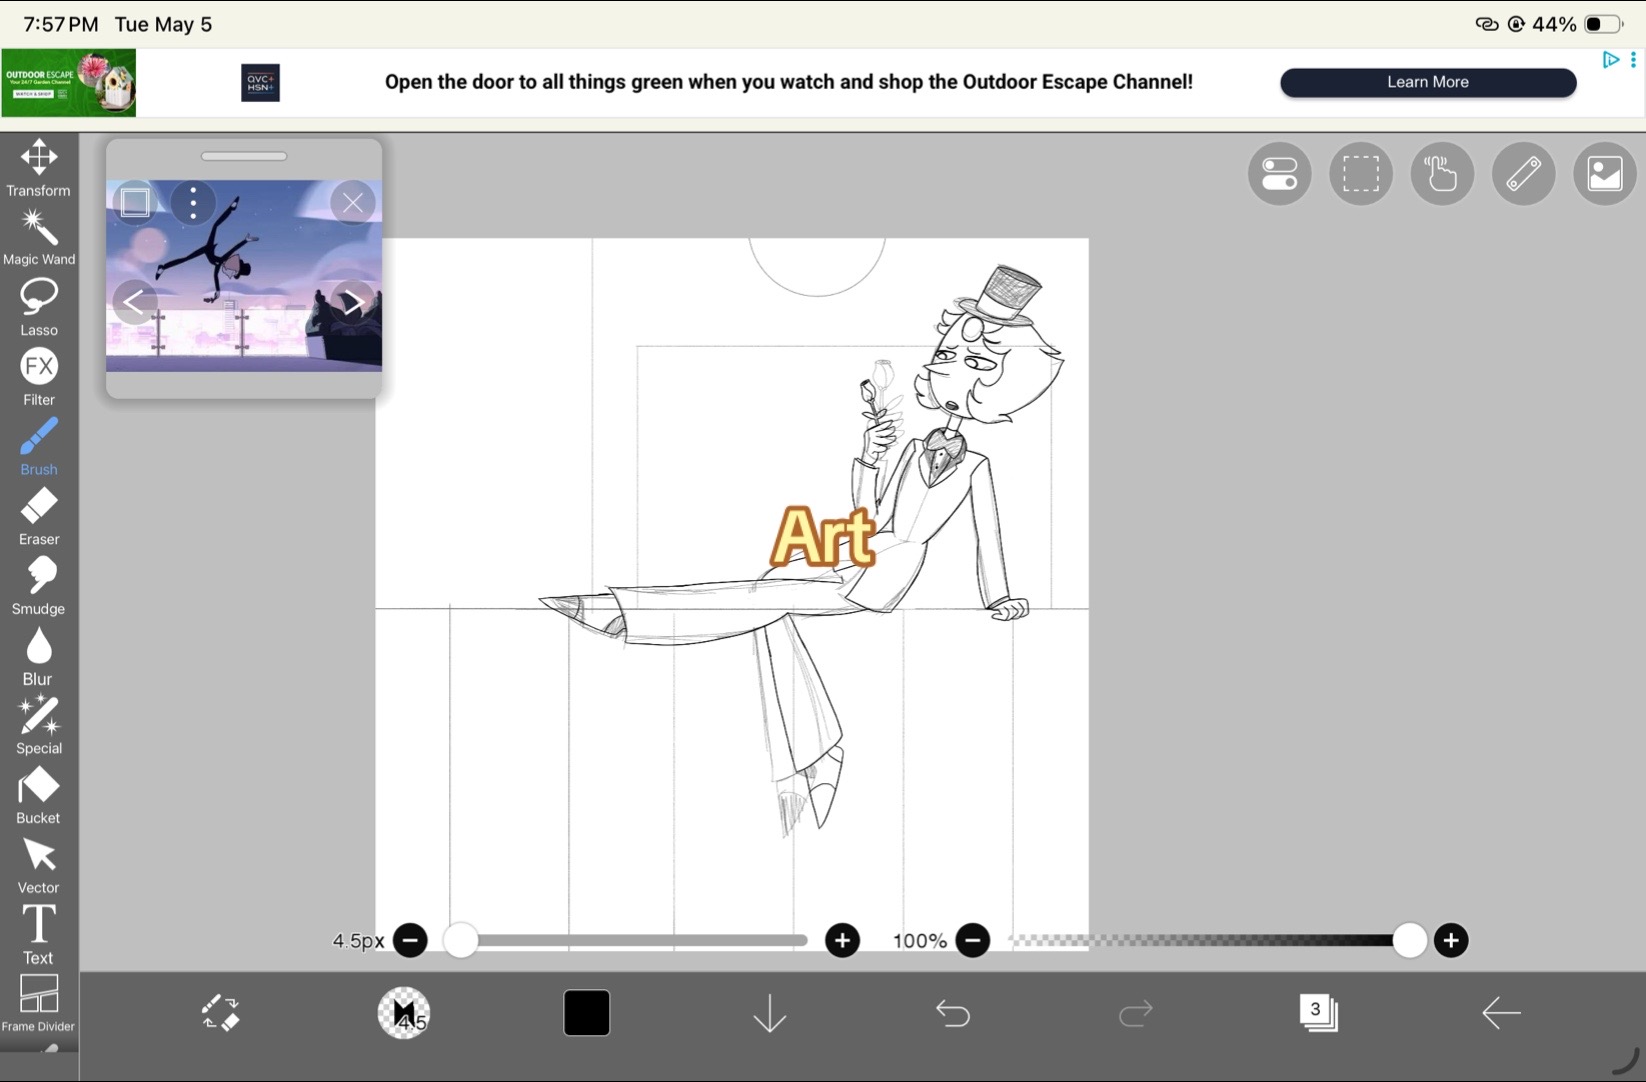Click the Learn More ad button
Viewport: 1646px width, 1082px height.
point(1428,82)
